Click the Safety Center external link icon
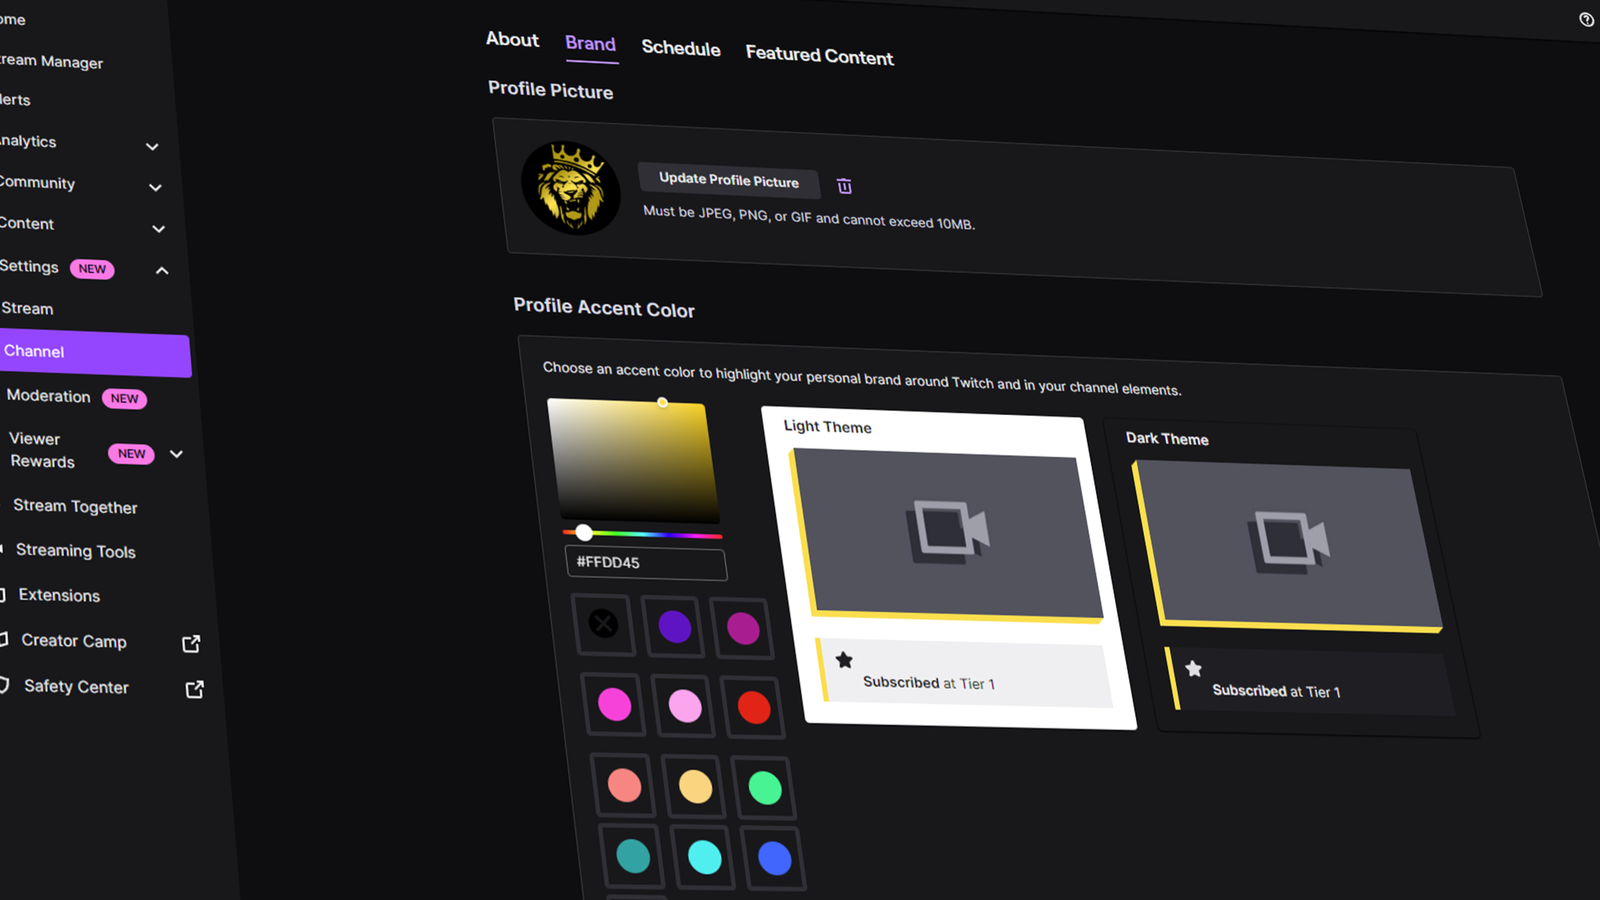Screen dimensions: 1600x900 (x=193, y=690)
